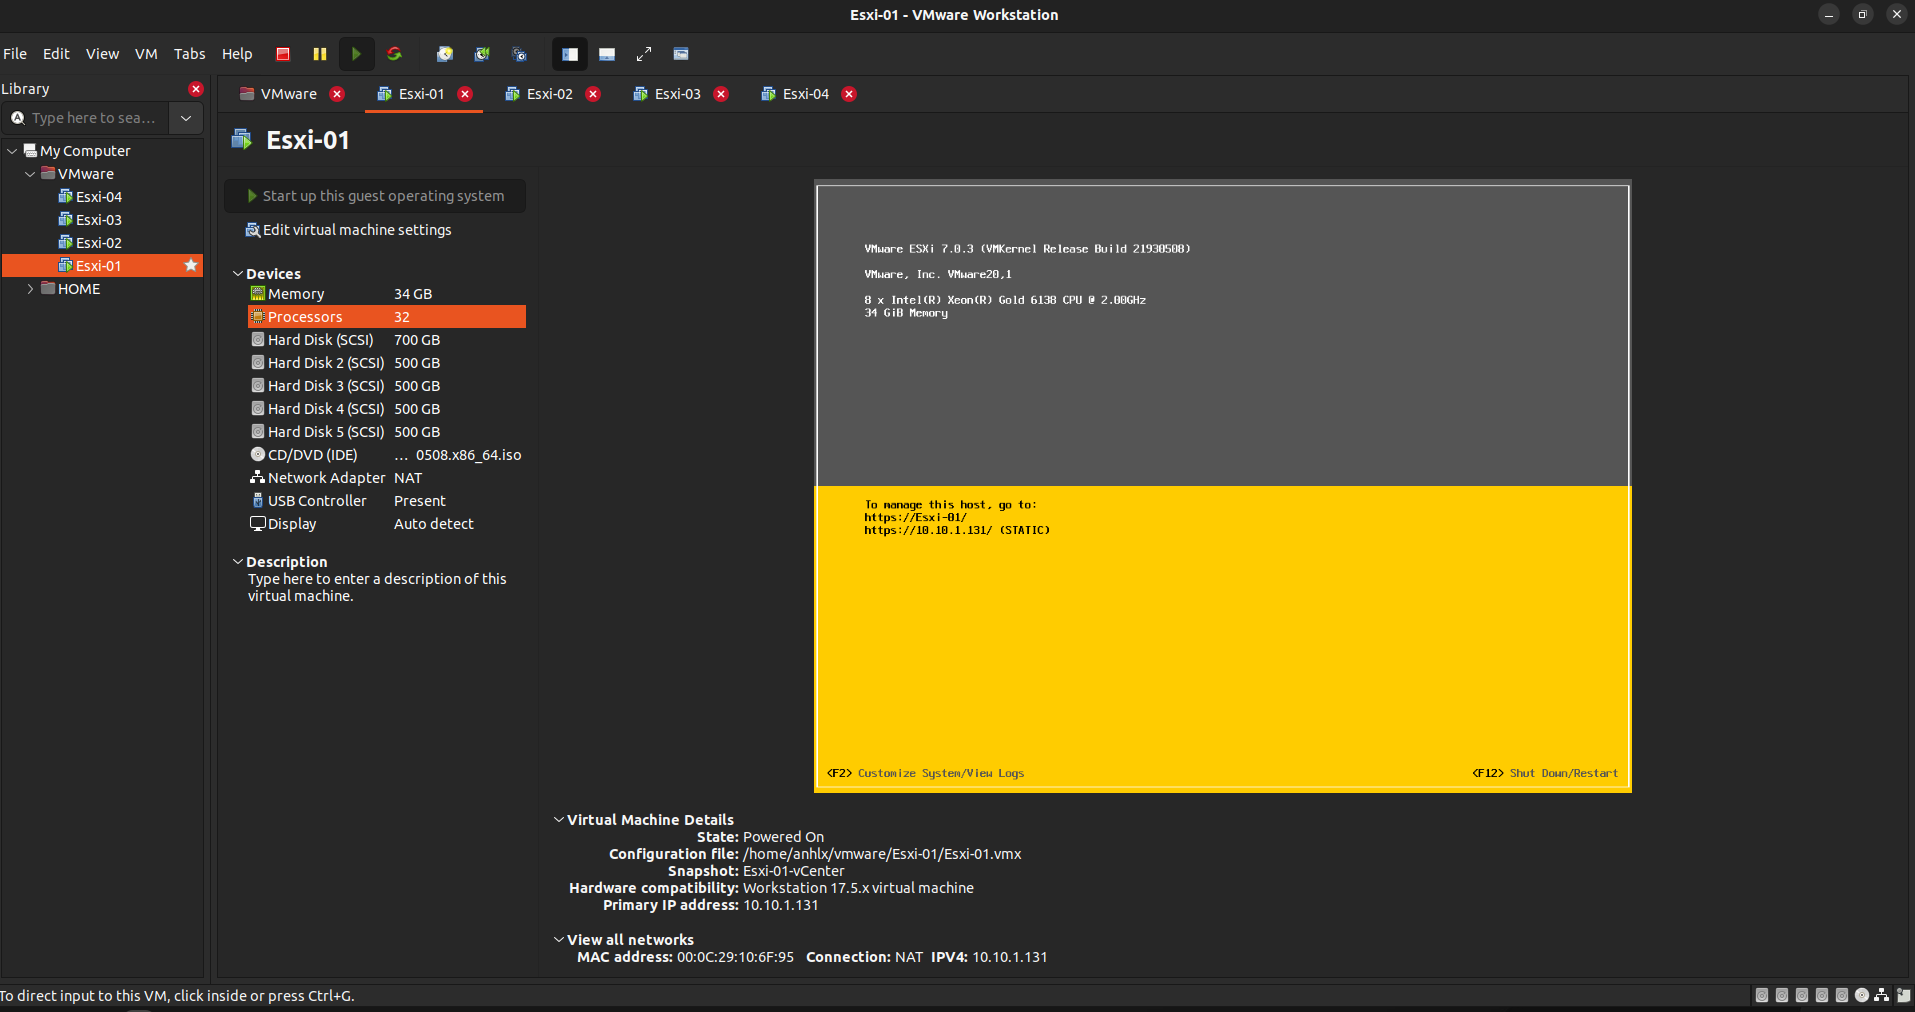Open the library search dropdown arrow
The height and width of the screenshot is (1012, 1915).
pos(186,118)
